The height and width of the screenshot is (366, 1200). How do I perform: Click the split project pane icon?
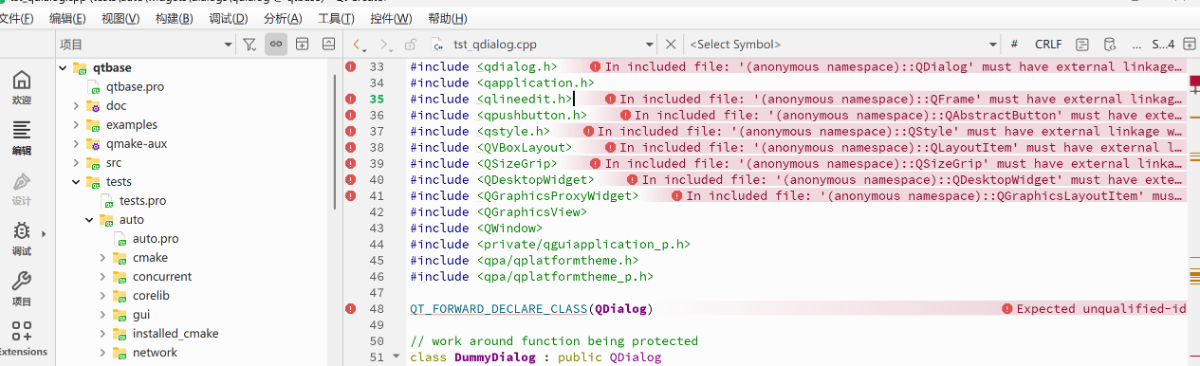tap(301, 44)
